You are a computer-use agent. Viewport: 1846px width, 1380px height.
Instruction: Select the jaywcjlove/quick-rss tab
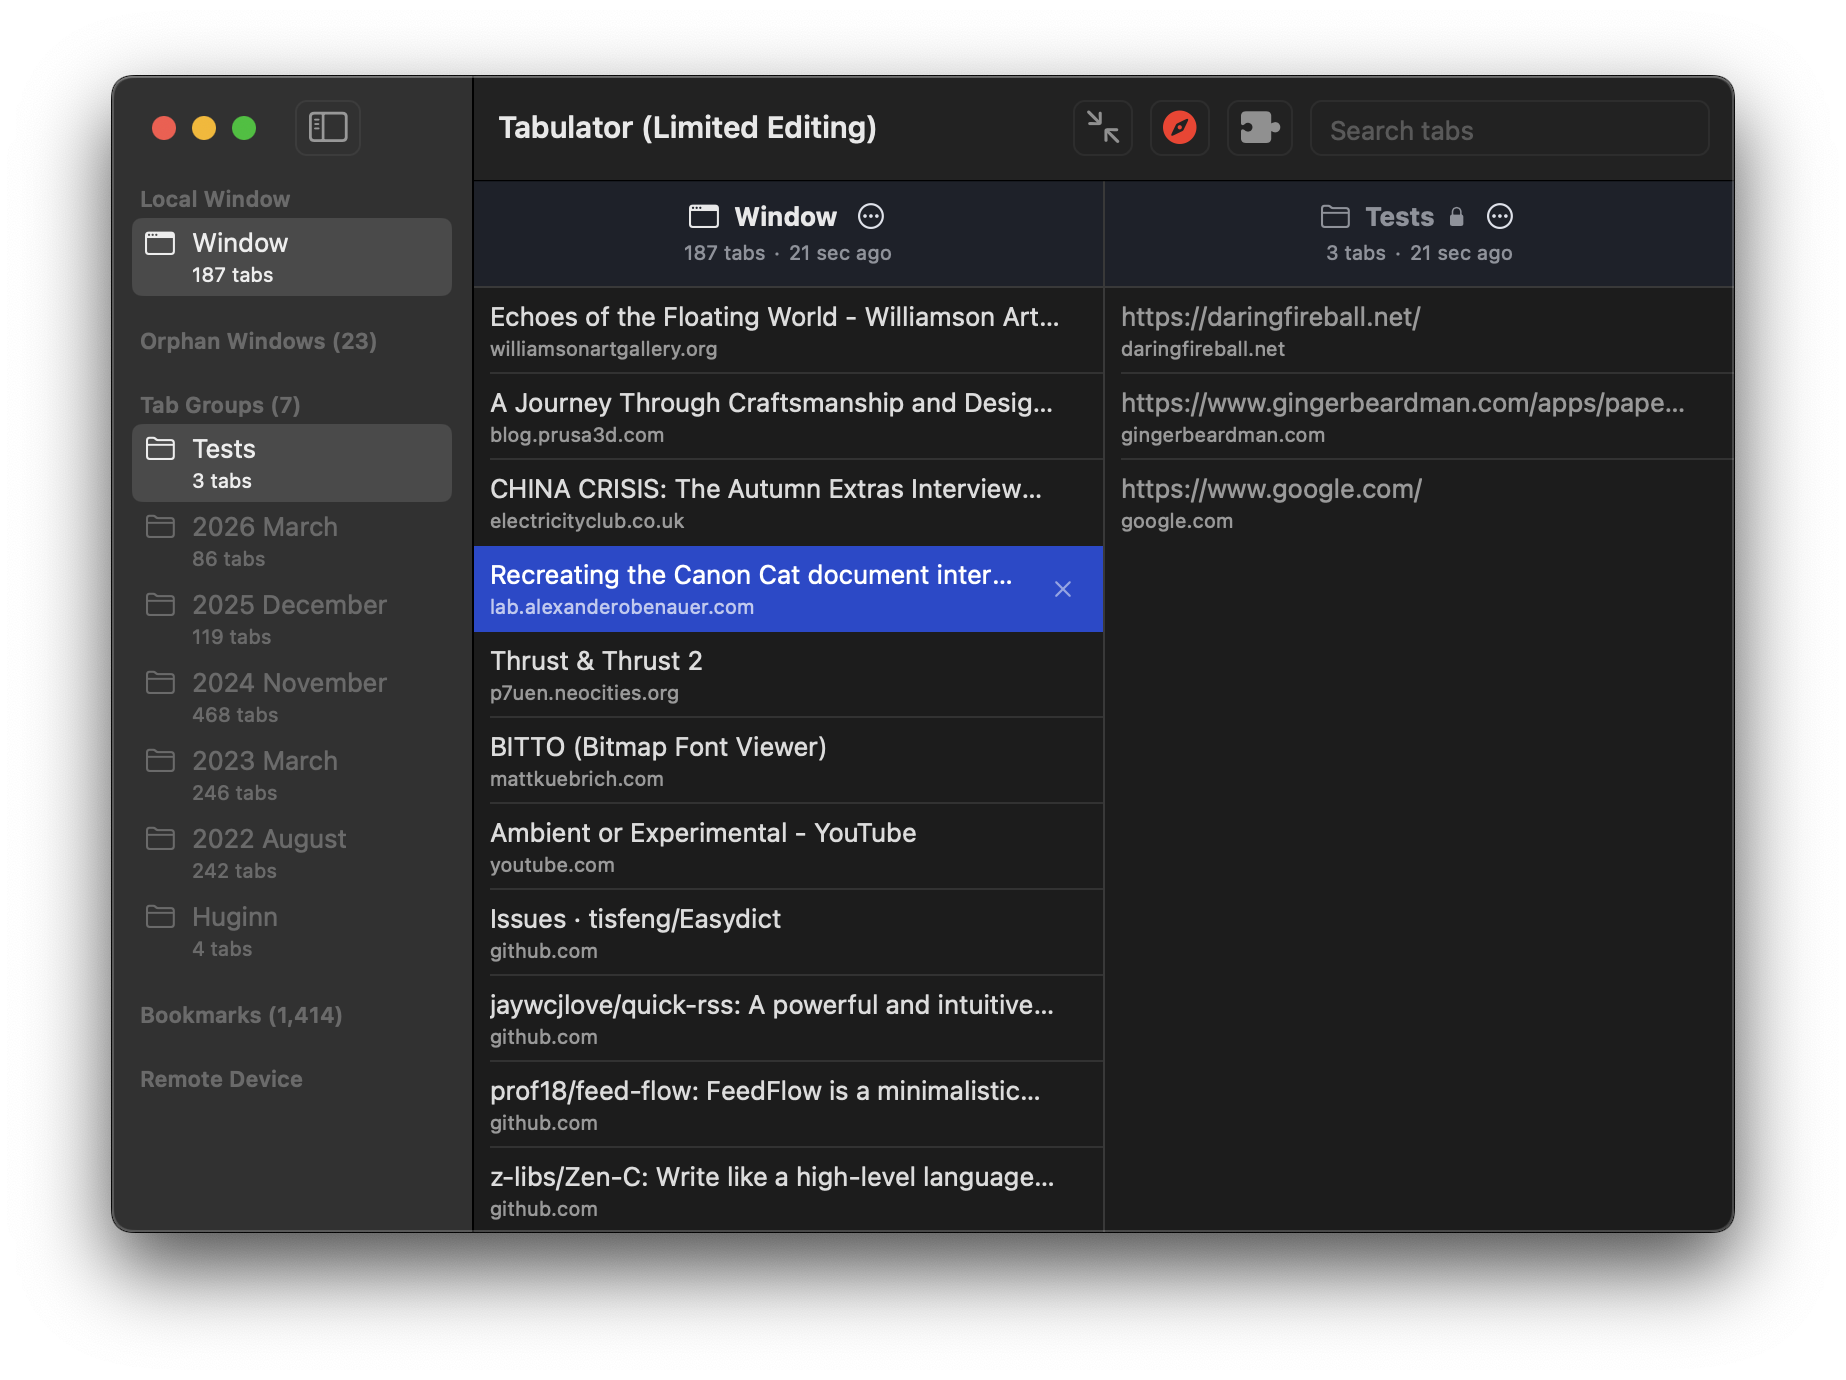click(788, 1019)
